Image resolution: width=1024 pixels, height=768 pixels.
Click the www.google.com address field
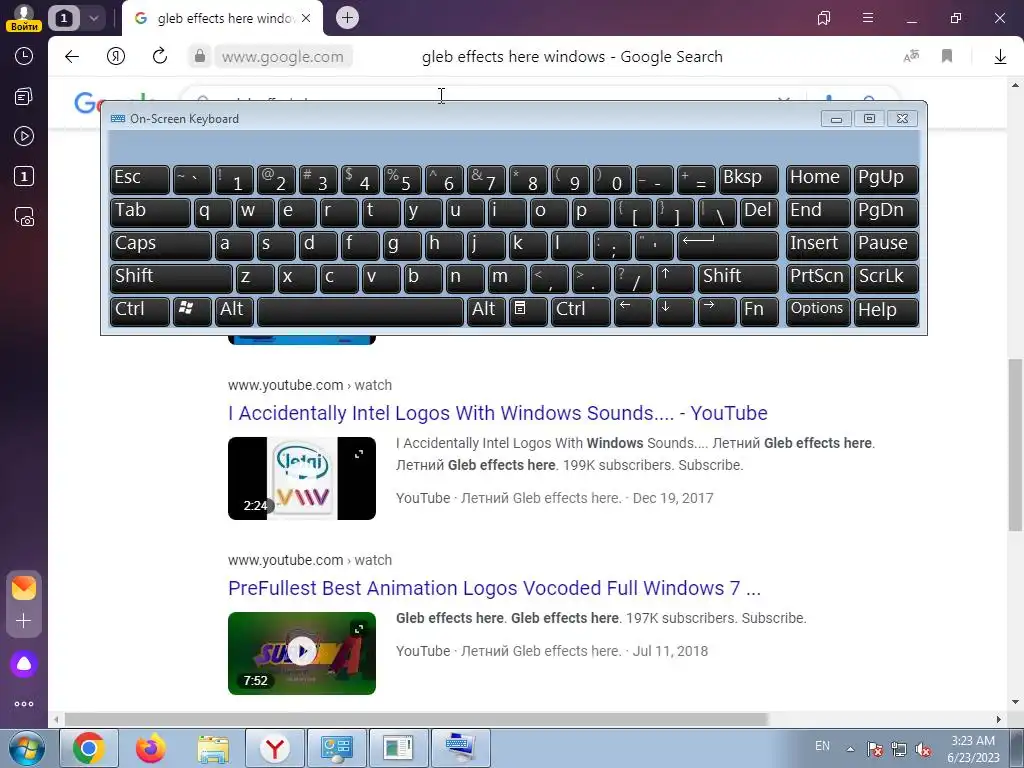tap(283, 57)
